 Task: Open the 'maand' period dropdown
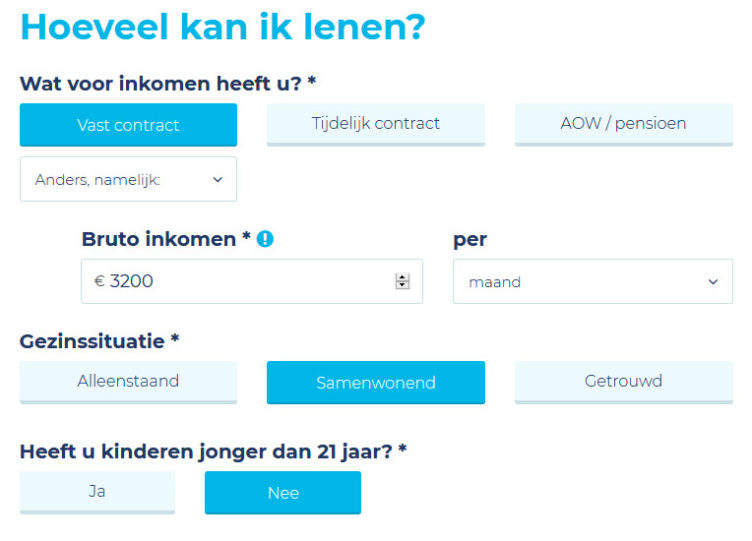coord(592,282)
